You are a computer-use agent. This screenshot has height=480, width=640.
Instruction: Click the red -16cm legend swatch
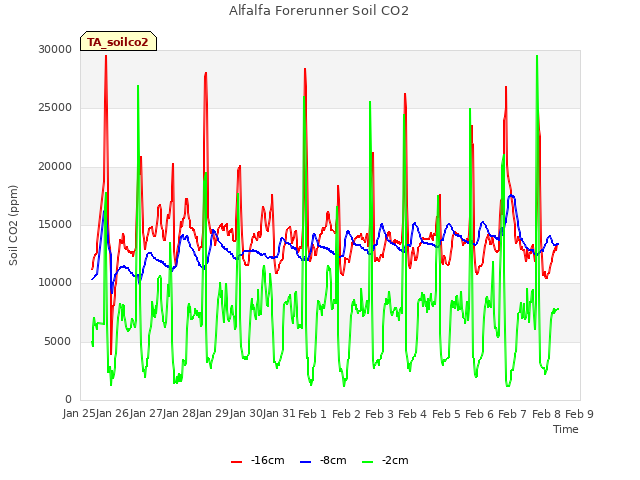(236, 462)
